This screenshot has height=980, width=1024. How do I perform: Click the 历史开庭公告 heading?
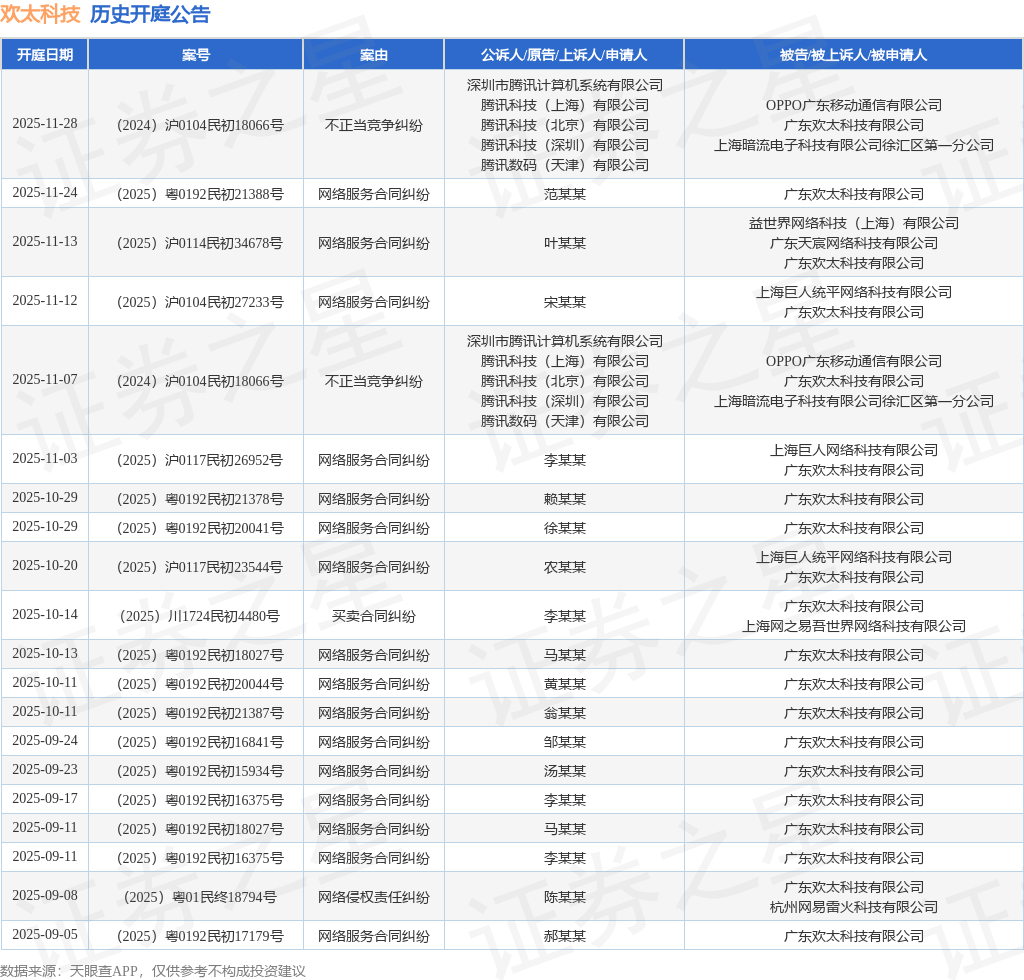click(150, 14)
